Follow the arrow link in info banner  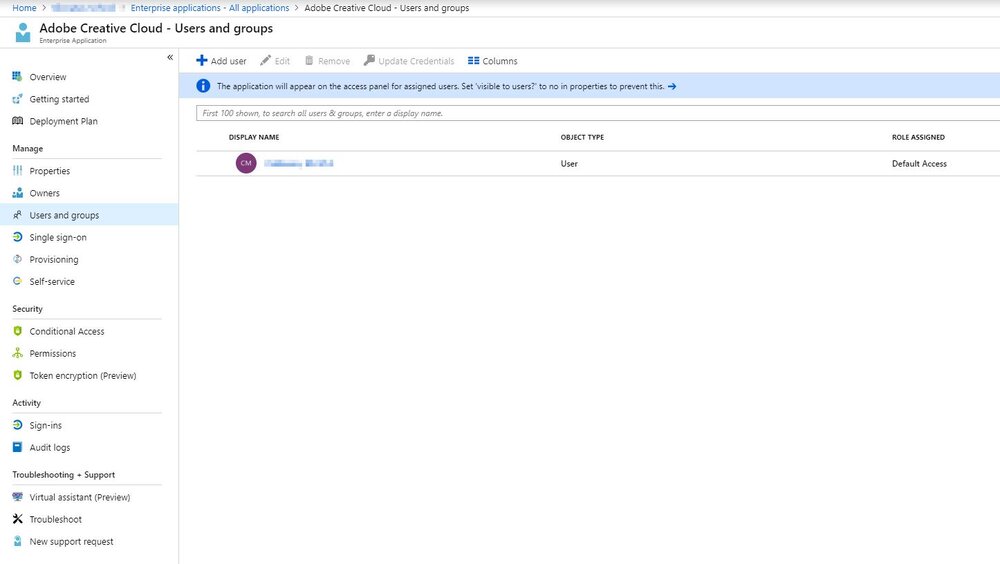(672, 86)
